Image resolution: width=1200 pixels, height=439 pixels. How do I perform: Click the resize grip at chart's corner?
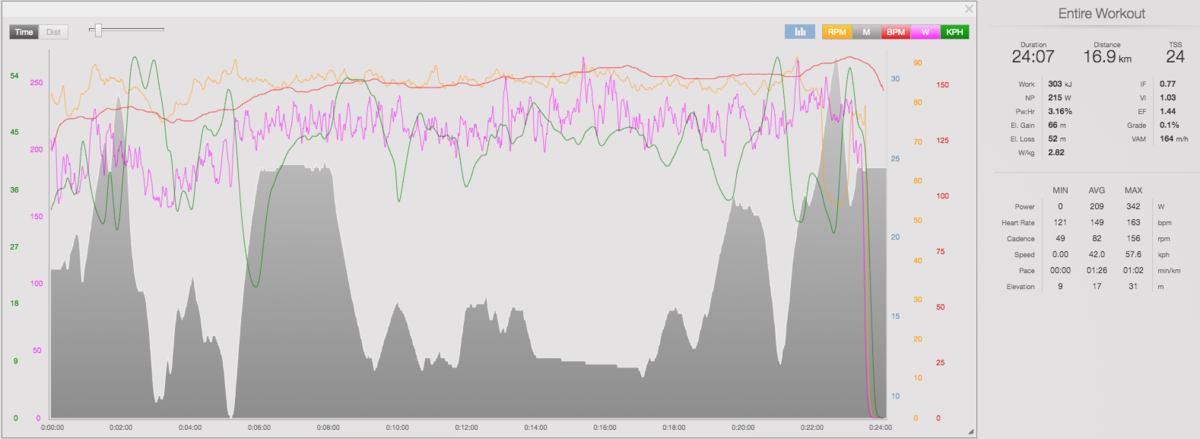point(968,430)
